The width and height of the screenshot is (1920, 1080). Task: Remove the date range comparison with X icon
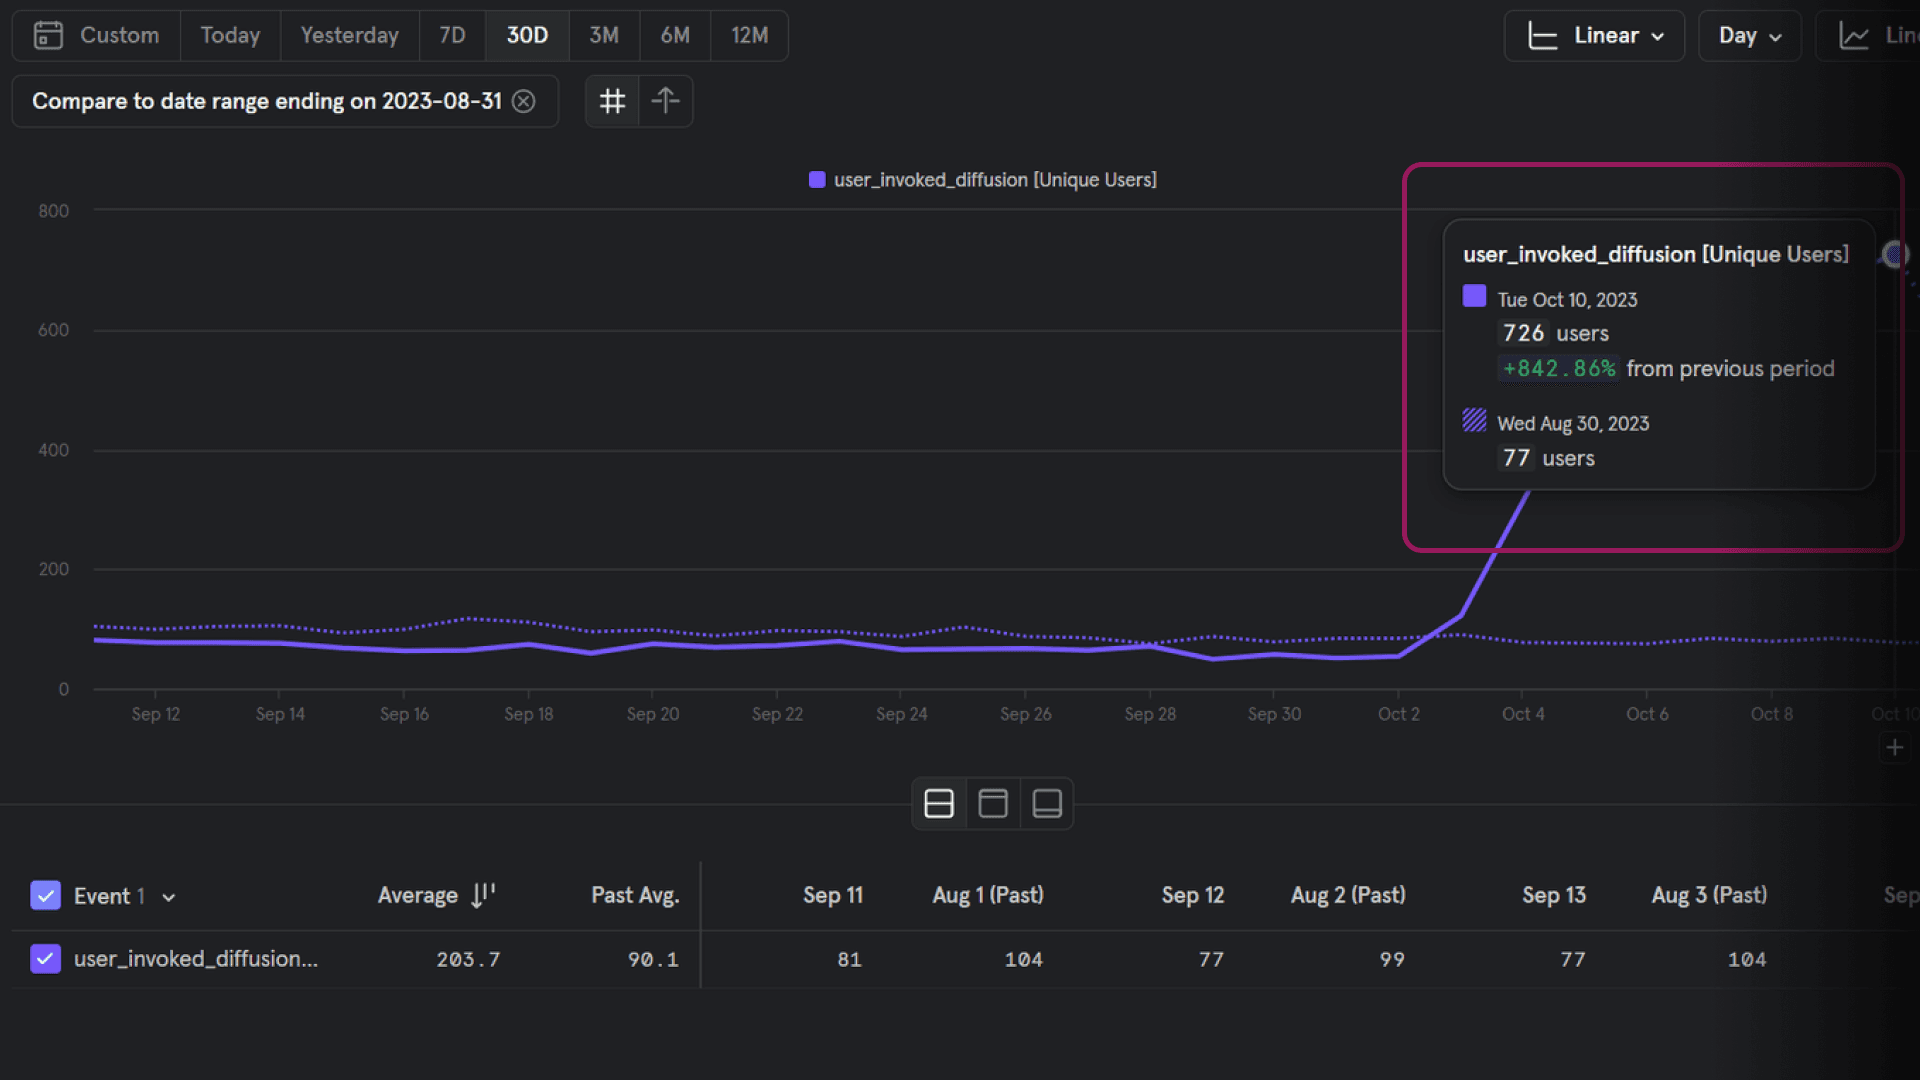point(524,101)
